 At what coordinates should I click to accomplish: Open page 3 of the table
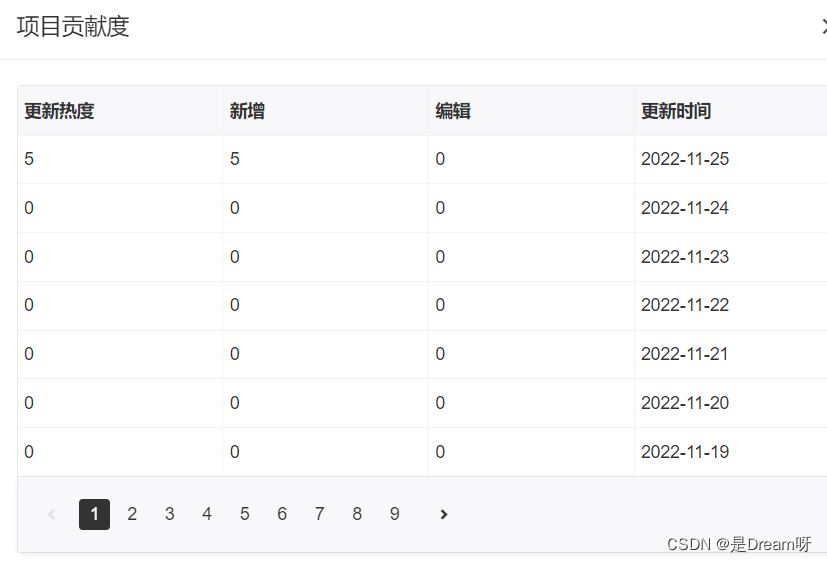click(x=169, y=514)
